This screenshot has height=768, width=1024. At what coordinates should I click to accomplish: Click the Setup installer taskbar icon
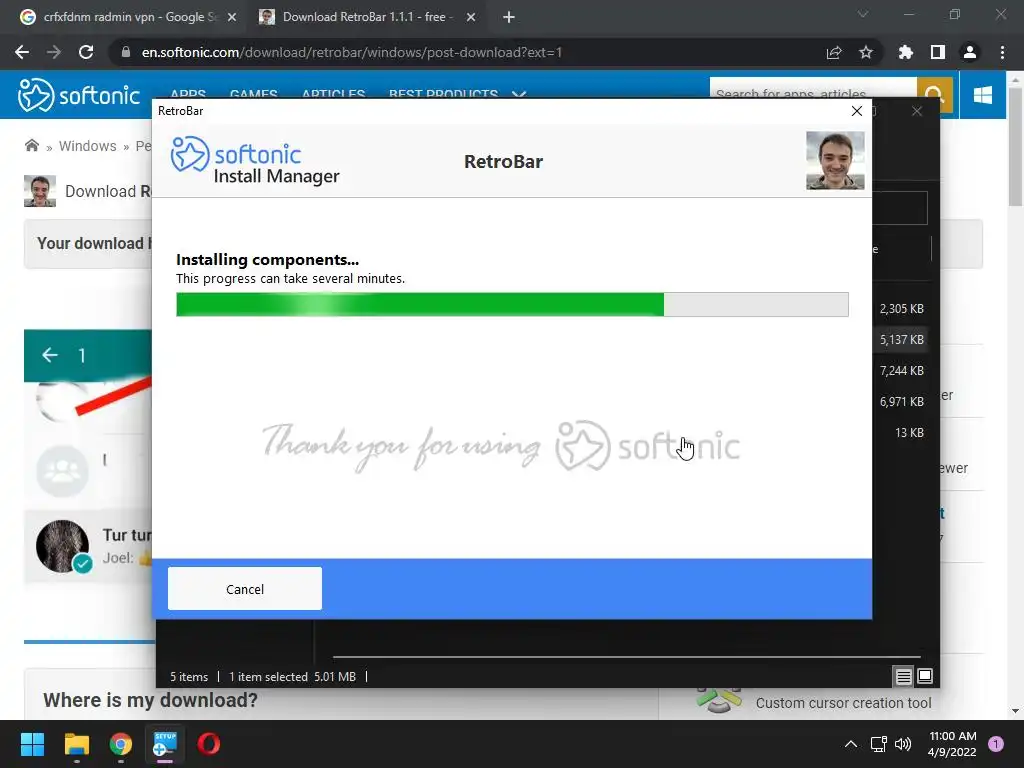click(165, 744)
